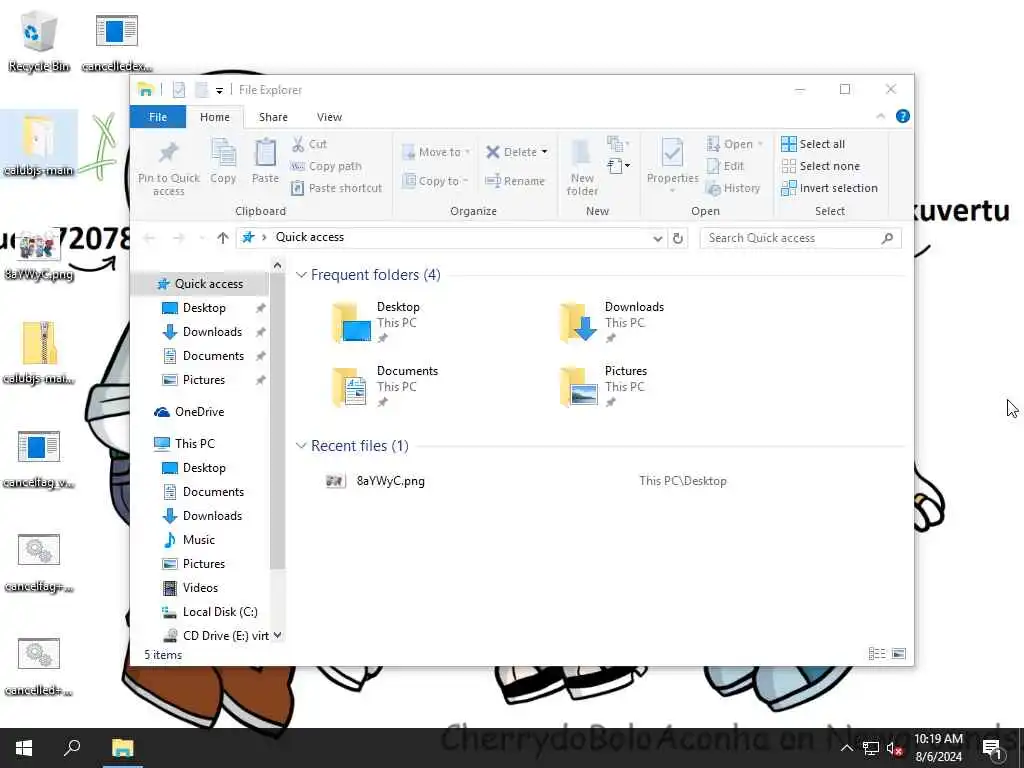Open Pictures folder in Frequent folders

(604, 386)
